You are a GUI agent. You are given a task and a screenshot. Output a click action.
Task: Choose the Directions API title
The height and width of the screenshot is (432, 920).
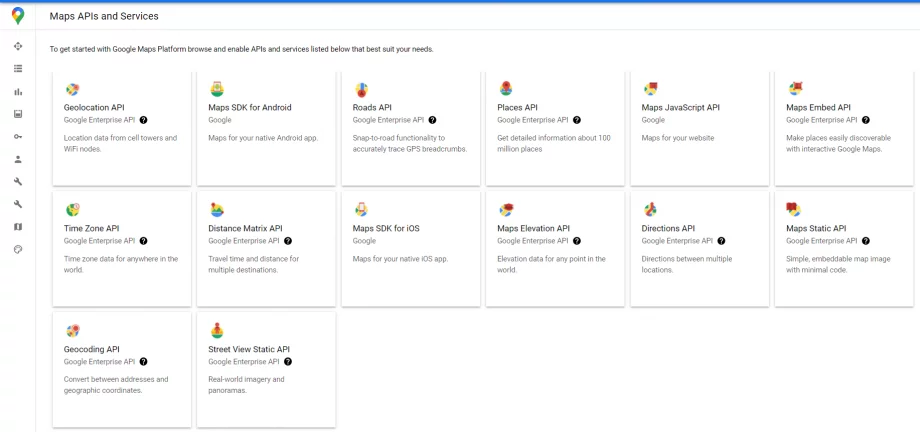(668, 228)
